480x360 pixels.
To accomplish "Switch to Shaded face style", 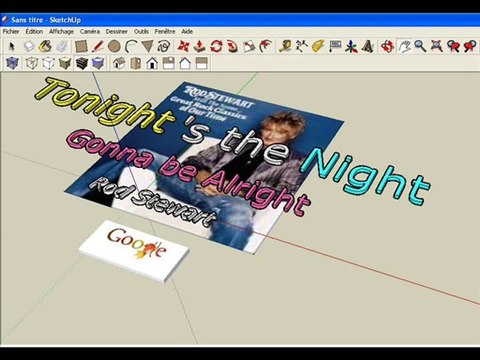I will click(x=65, y=63).
